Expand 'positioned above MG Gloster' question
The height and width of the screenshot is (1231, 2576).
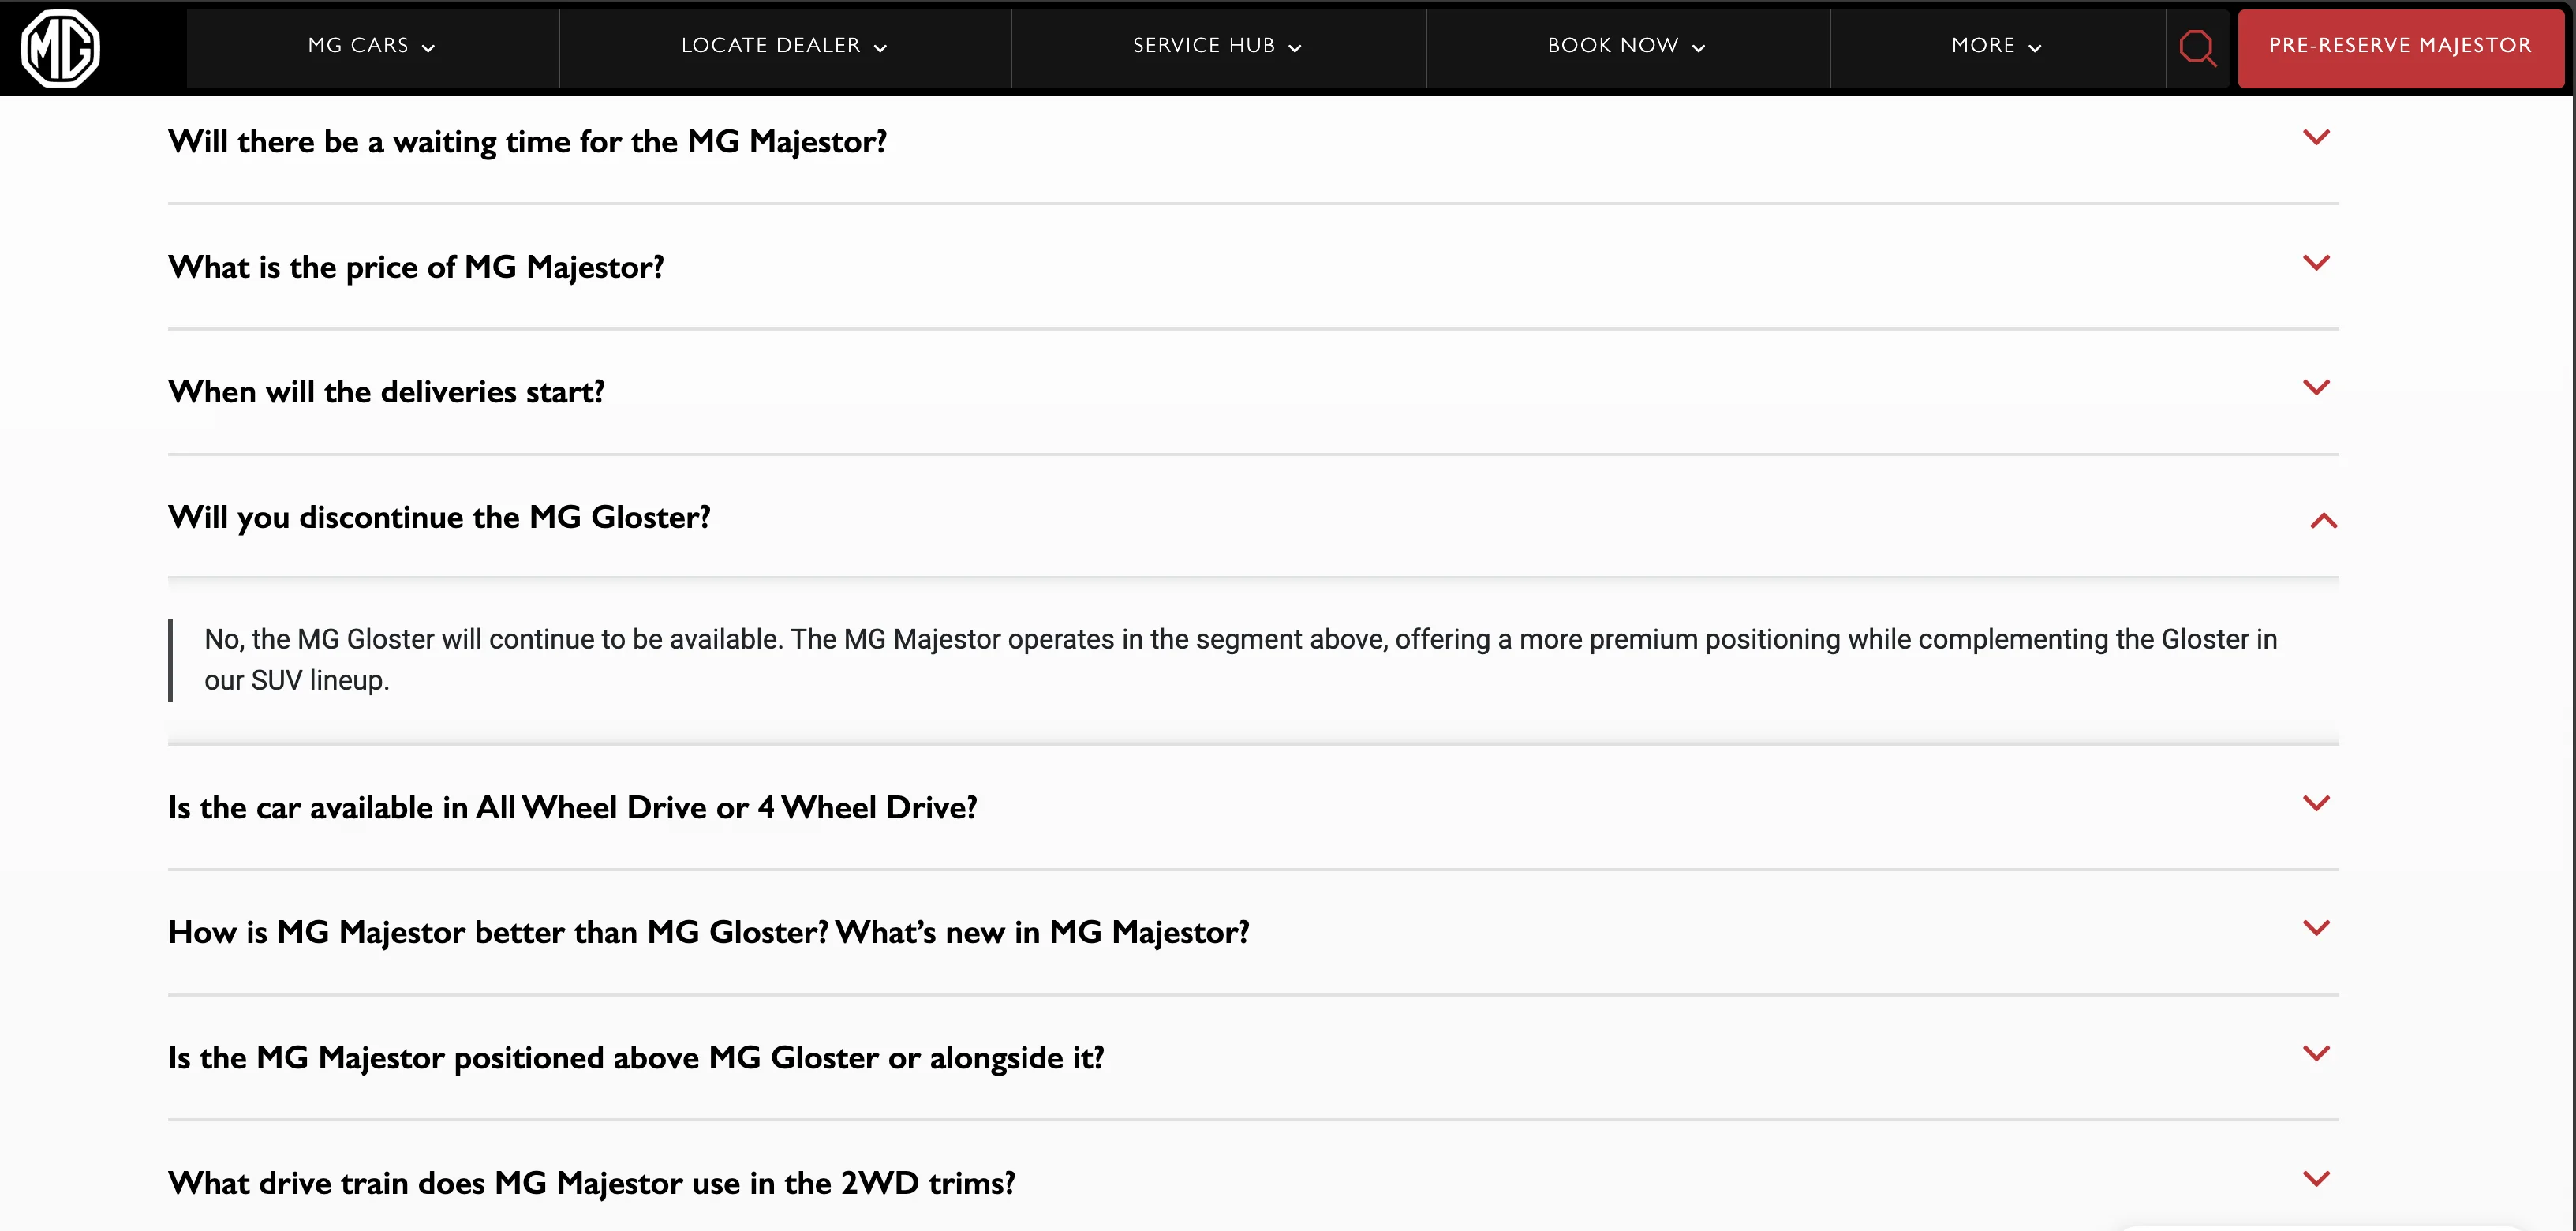636,1057
